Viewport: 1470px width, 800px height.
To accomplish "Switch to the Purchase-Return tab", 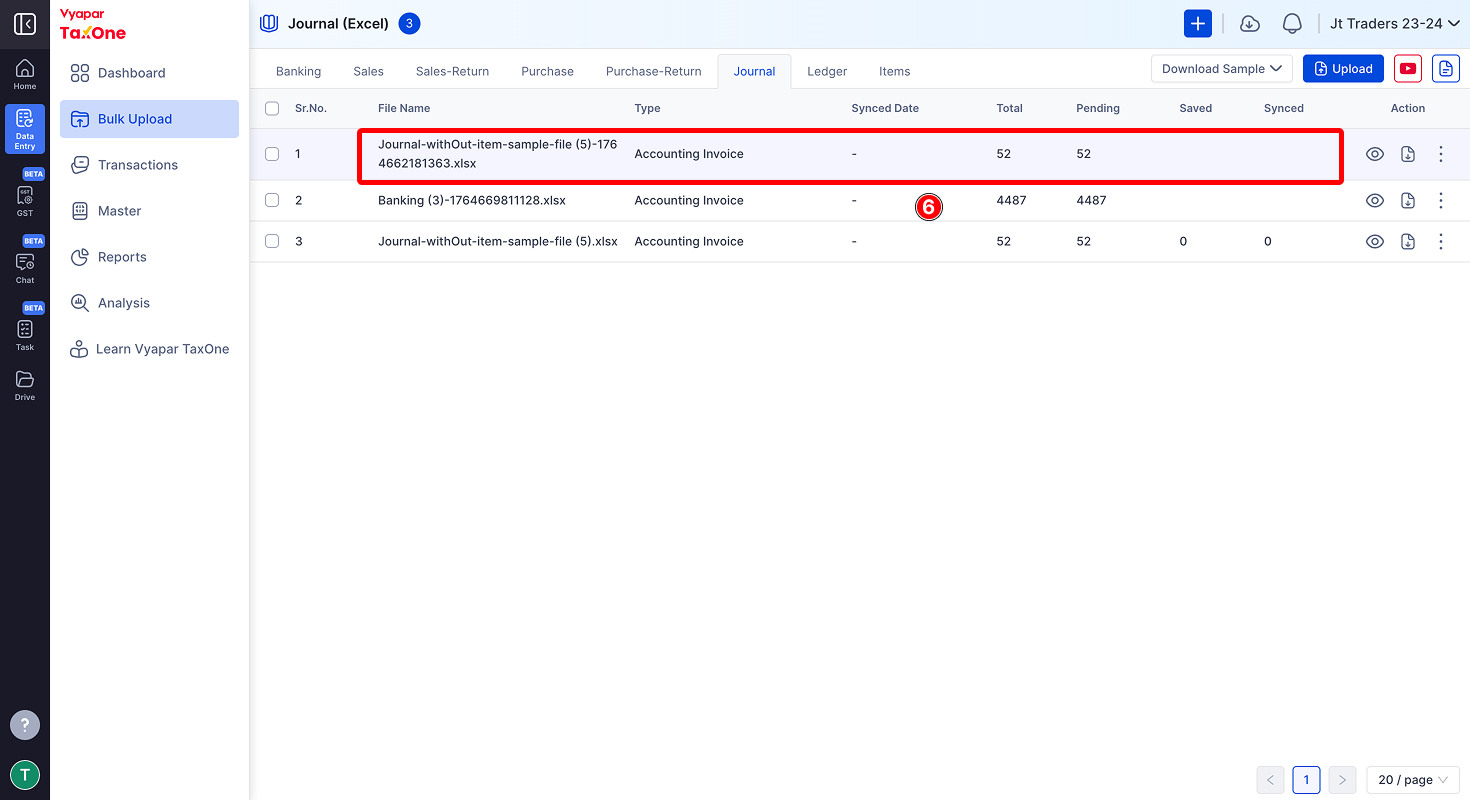I will tap(654, 71).
